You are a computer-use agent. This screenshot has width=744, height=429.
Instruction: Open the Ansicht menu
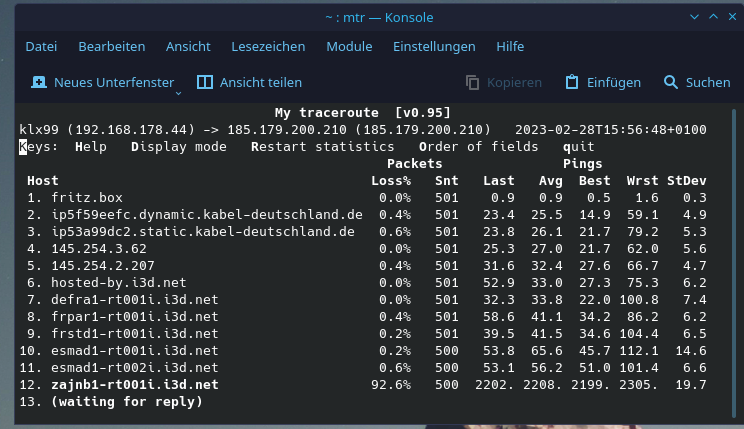tap(188, 47)
